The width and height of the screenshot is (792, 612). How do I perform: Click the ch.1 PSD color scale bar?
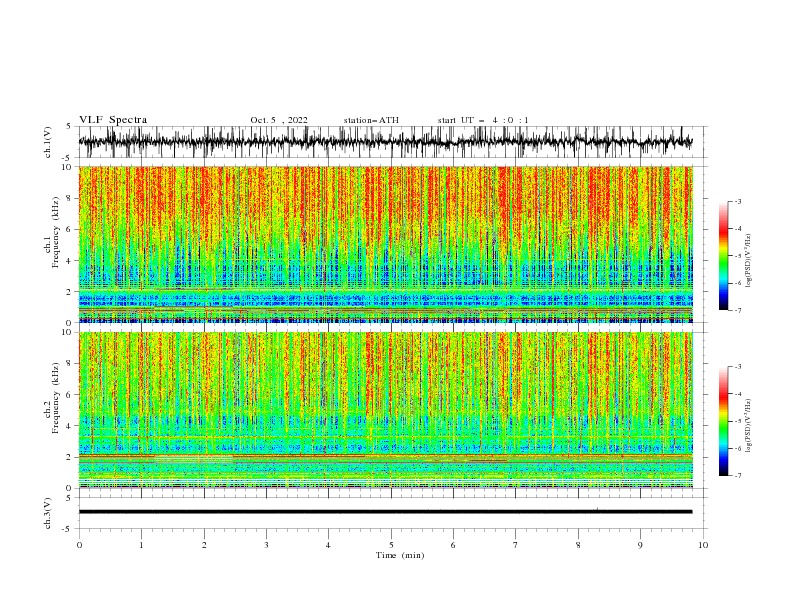tap(723, 256)
